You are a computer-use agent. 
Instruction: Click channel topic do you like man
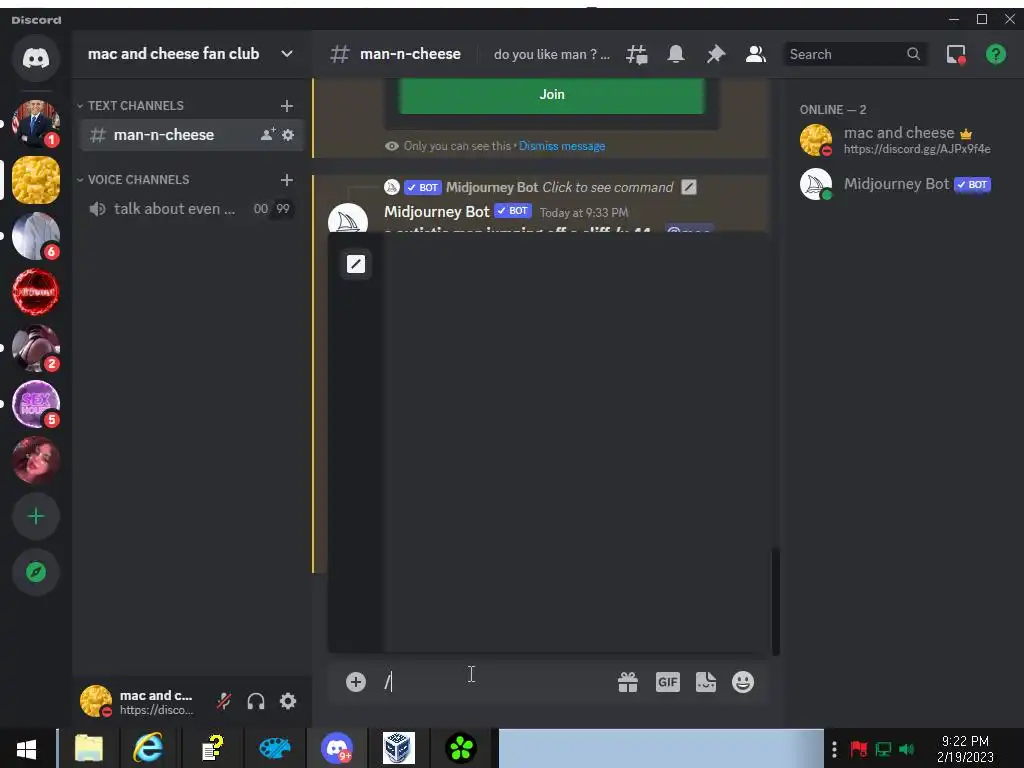click(551, 54)
